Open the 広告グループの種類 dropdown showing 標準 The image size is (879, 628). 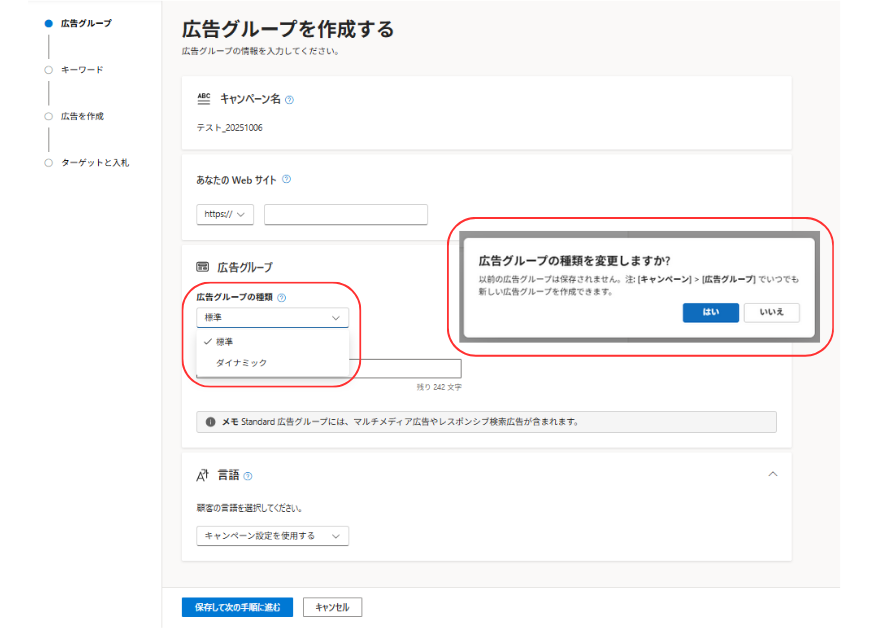pyautogui.click(x=272, y=317)
